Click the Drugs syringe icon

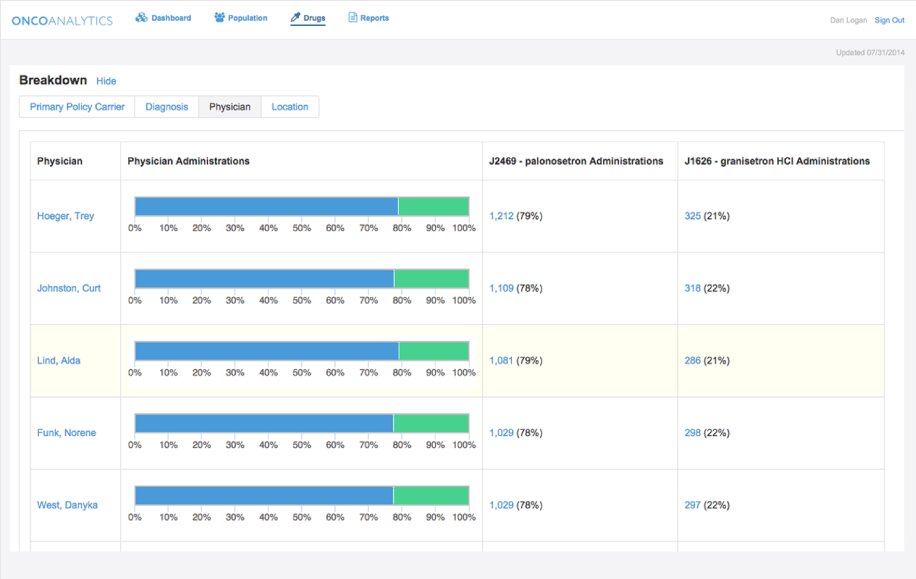click(295, 18)
